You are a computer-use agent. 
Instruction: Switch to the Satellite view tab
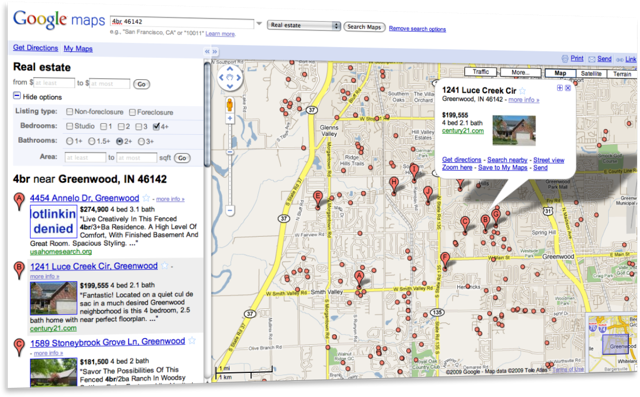(591, 73)
